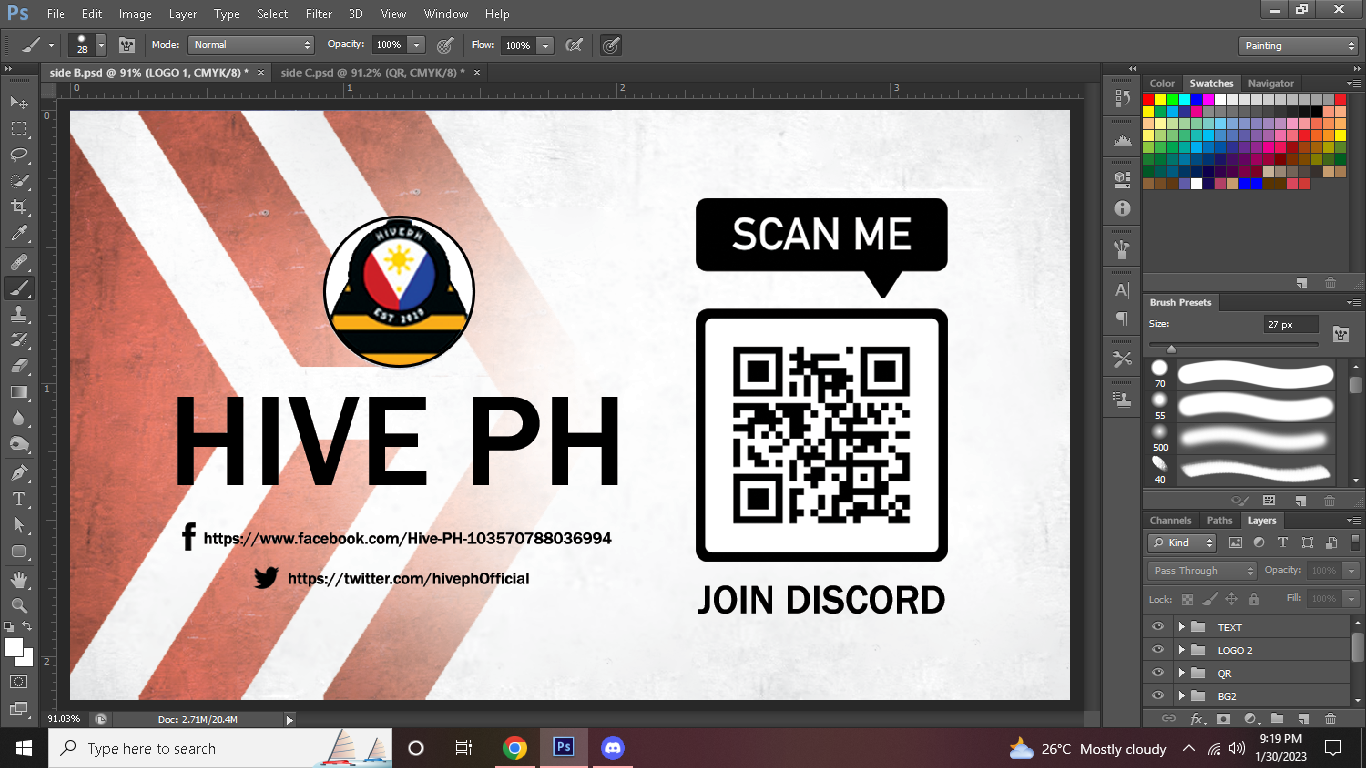Open Chrome from the taskbar
The height and width of the screenshot is (768, 1366).
click(x=515, y=748)
